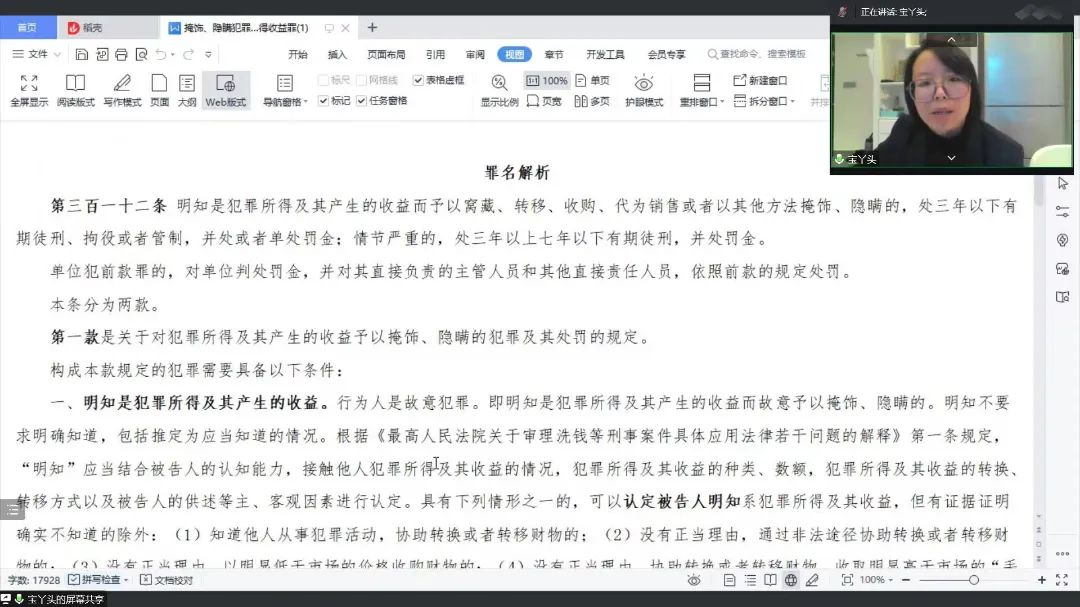
Task: Select the Page view (页面) icon
Action: click(x=159, y=90)
